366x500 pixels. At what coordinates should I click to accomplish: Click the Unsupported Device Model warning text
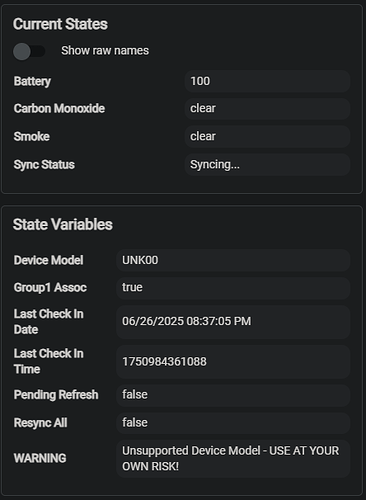pos(230,458)
